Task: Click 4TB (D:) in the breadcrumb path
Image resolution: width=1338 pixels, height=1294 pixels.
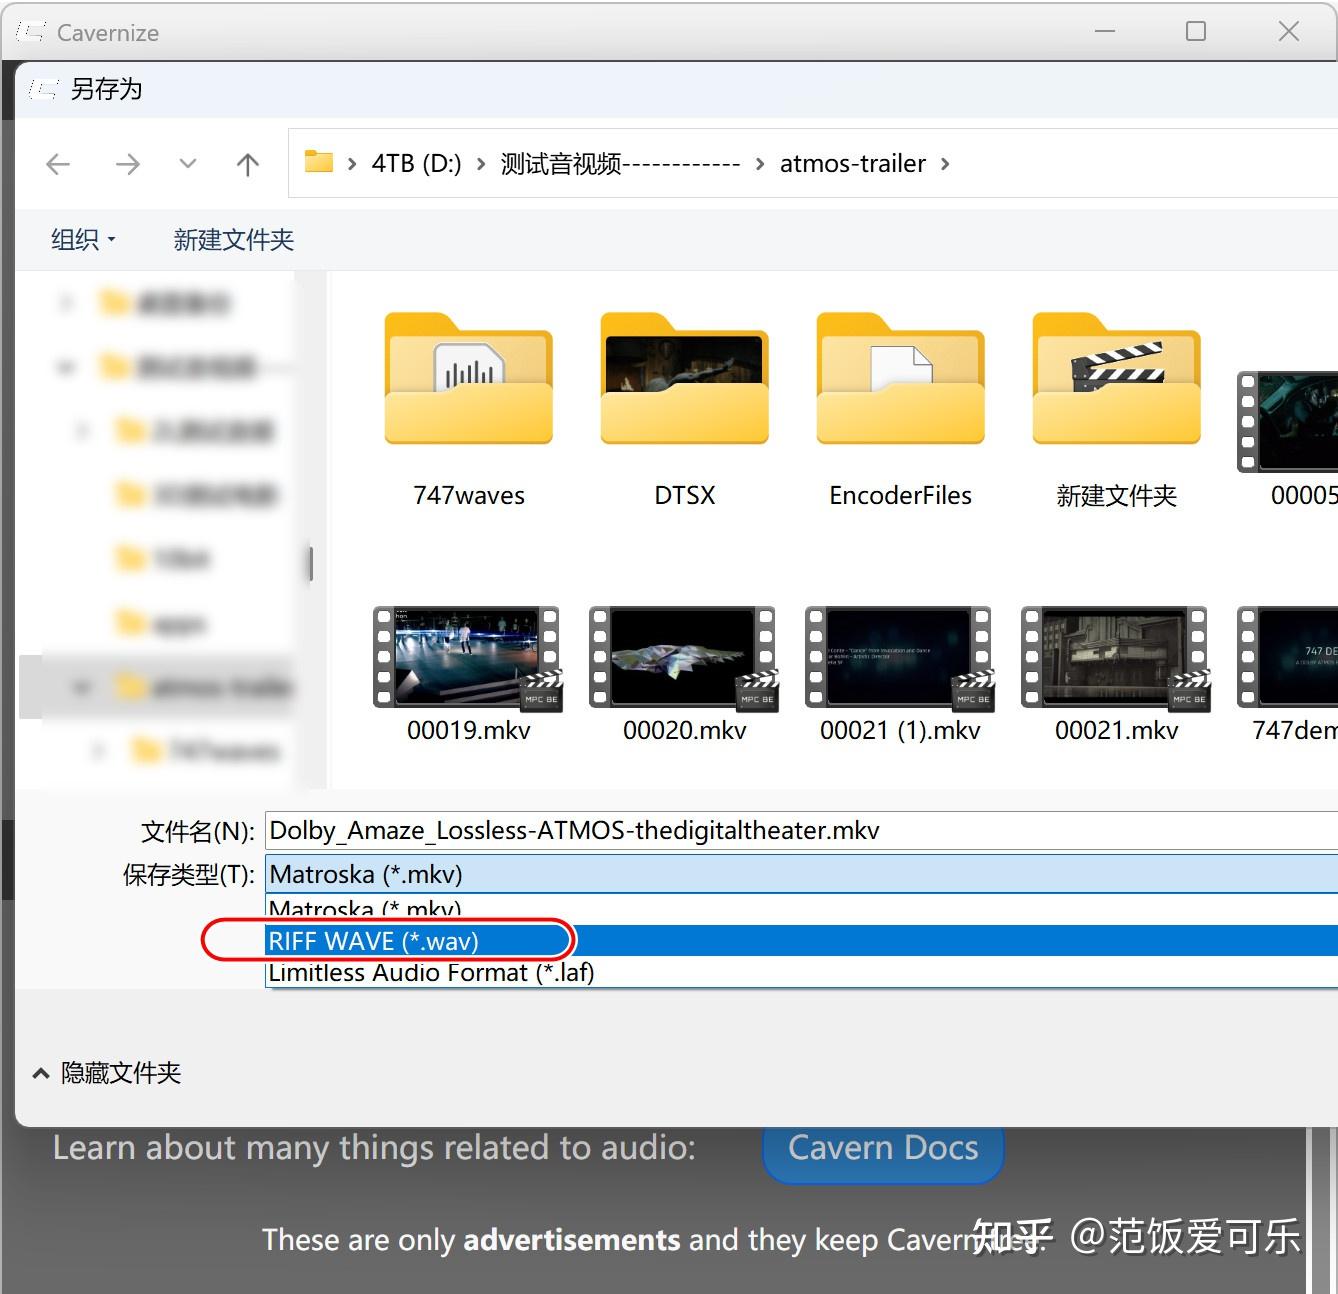Action: pyautogui.click(x=416, y=163)
